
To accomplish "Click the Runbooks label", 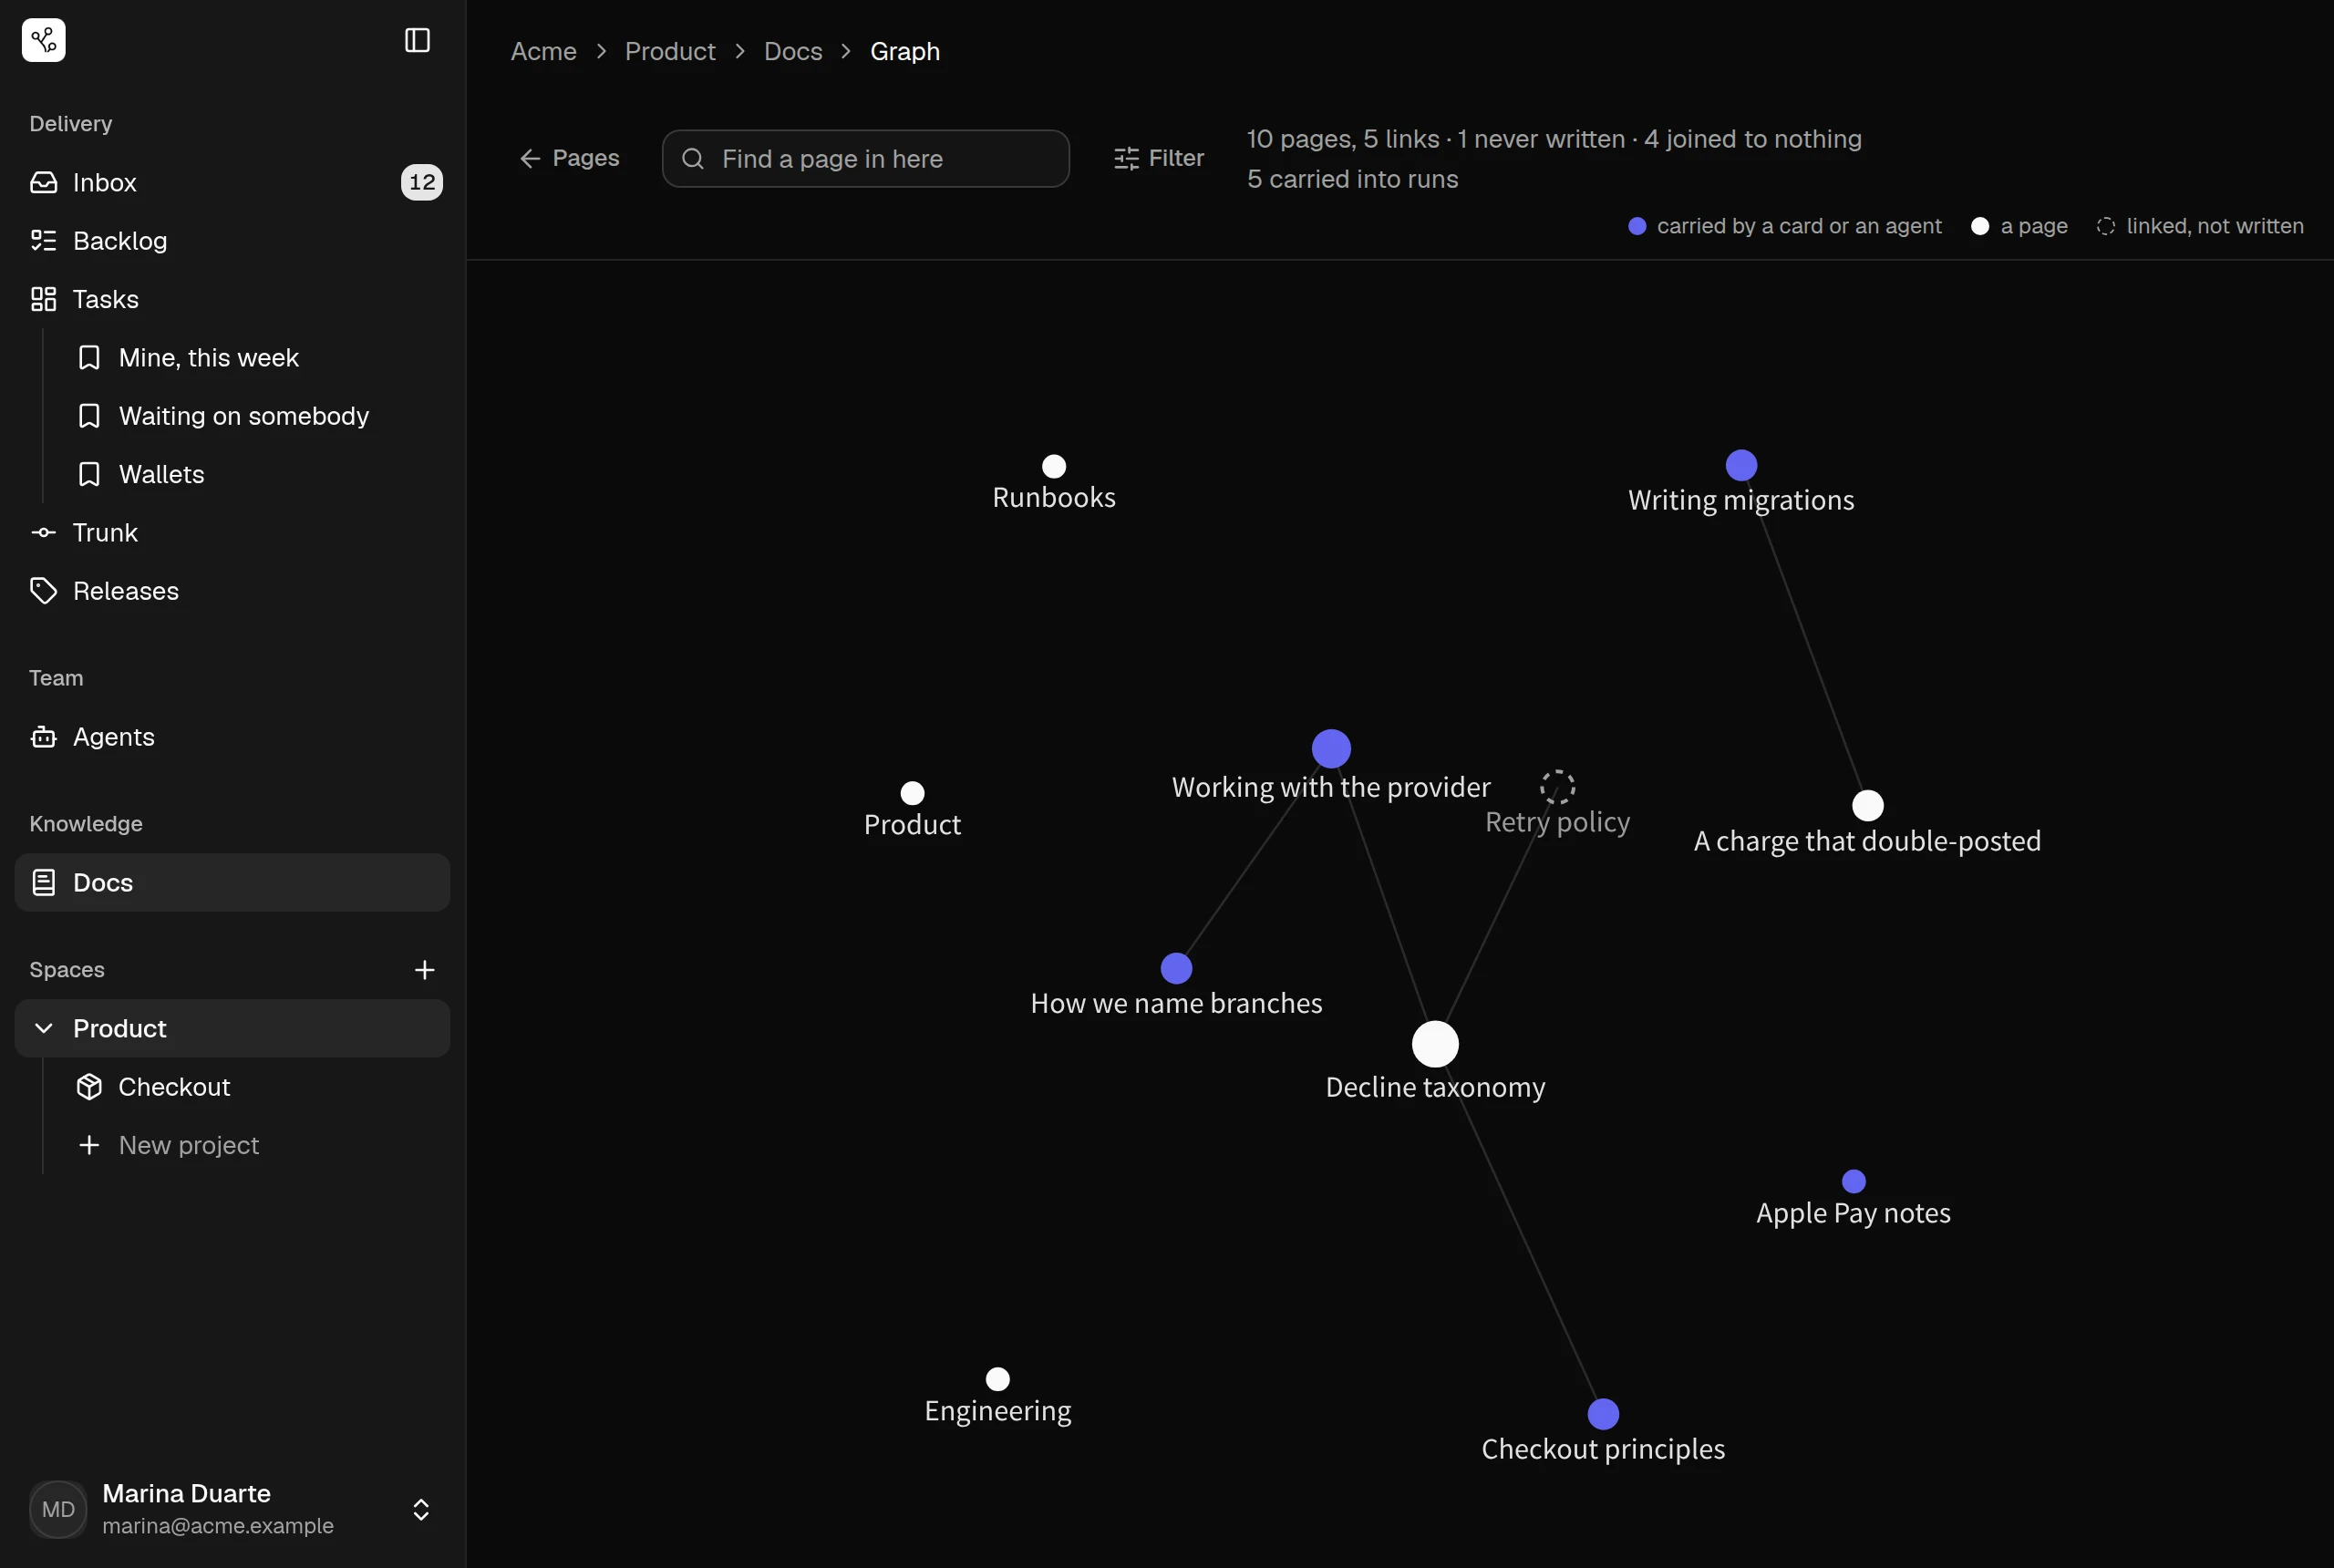I will pos(1054,498).
